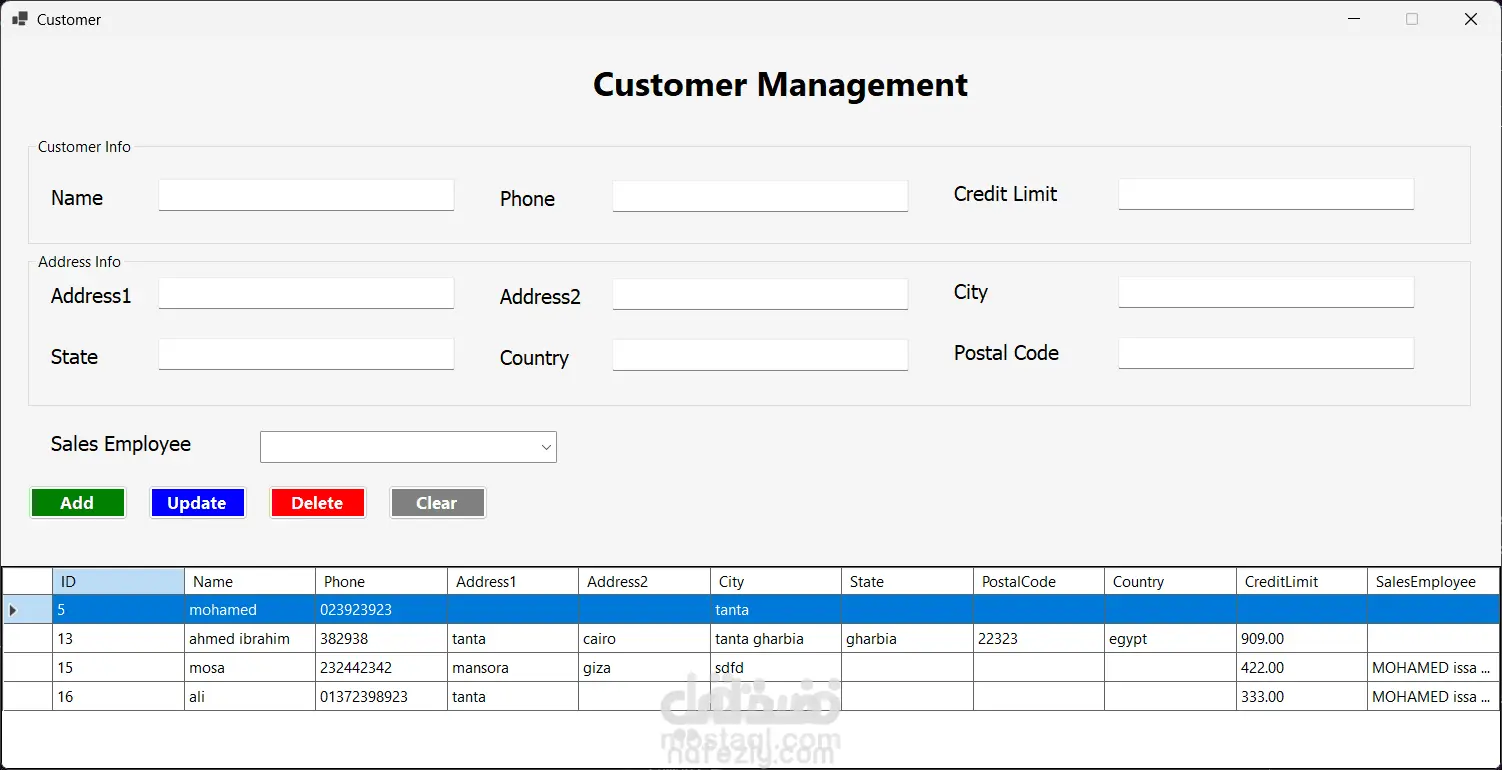The height and width of the screenshot is (770, 1502).
Task: Click the green Add button
Action: click(78, 503)
